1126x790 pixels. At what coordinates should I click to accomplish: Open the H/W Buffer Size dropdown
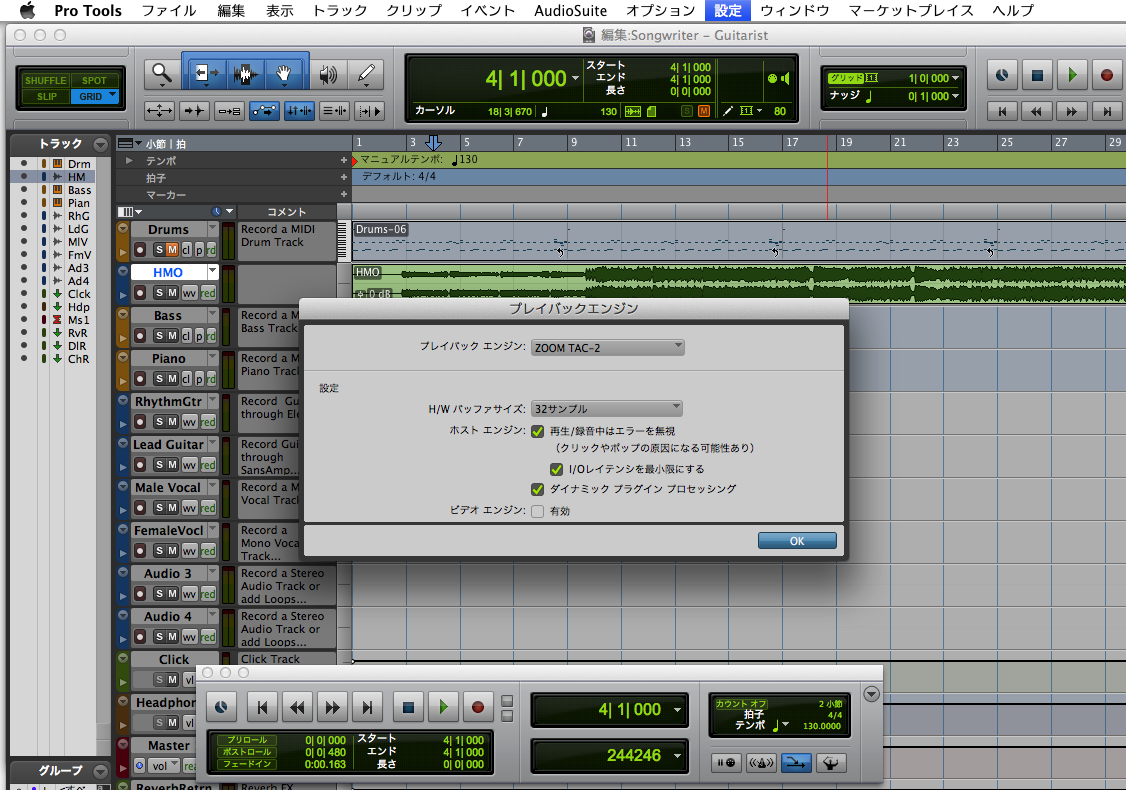pos(607,409)
